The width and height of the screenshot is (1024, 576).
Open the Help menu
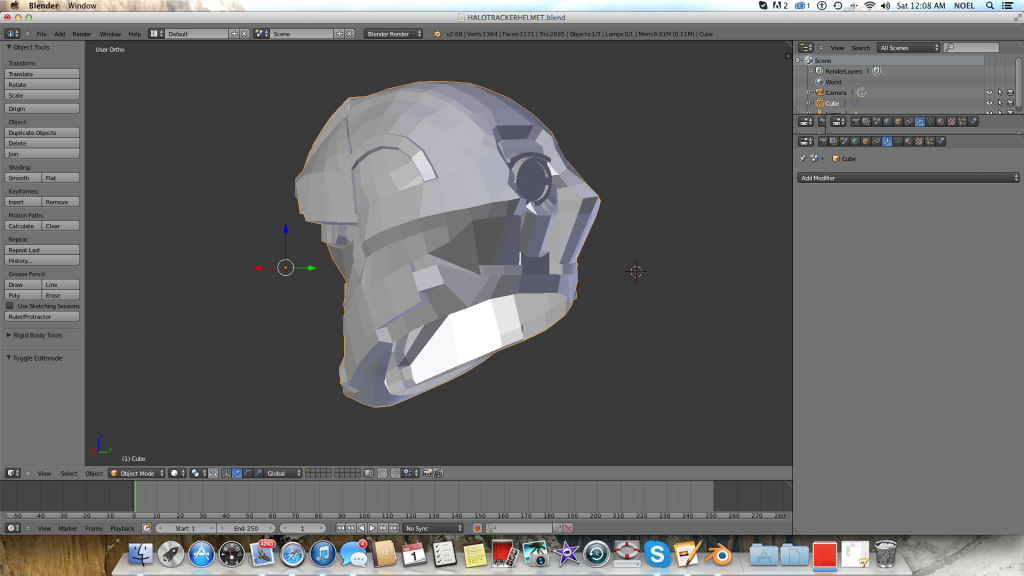click(x=135, y=34)
